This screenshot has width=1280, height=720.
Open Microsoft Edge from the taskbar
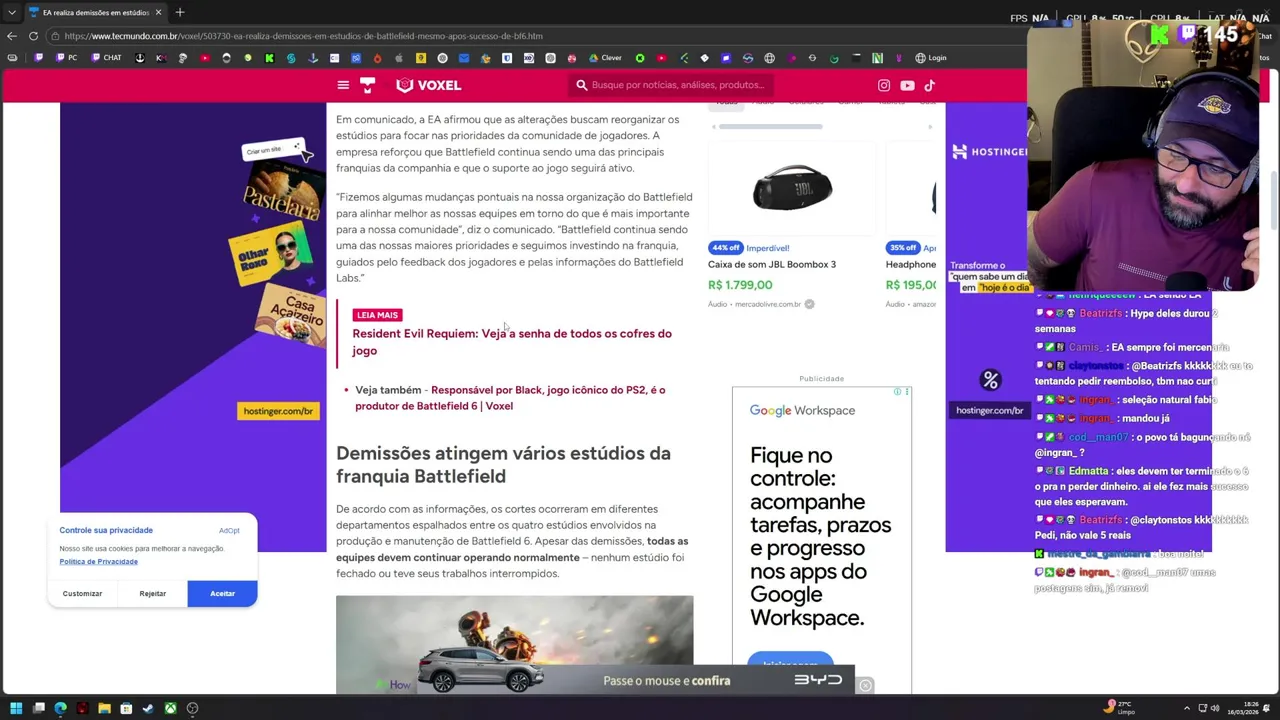click(x=60, y=708)
